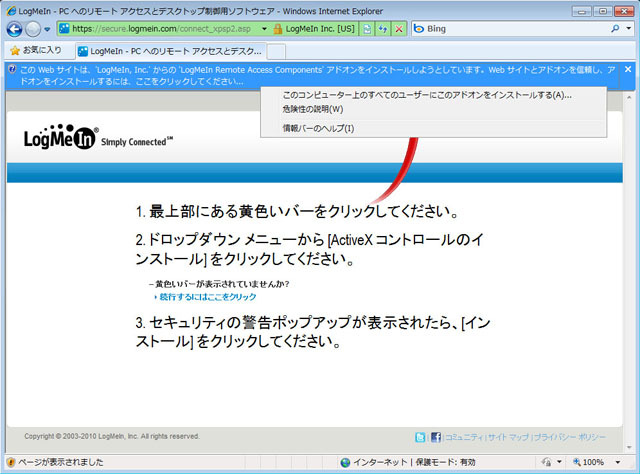This screenshot has width=640, height=474.
Task: Open the サイト マップ footer link
Action: [x=508, y=437]
